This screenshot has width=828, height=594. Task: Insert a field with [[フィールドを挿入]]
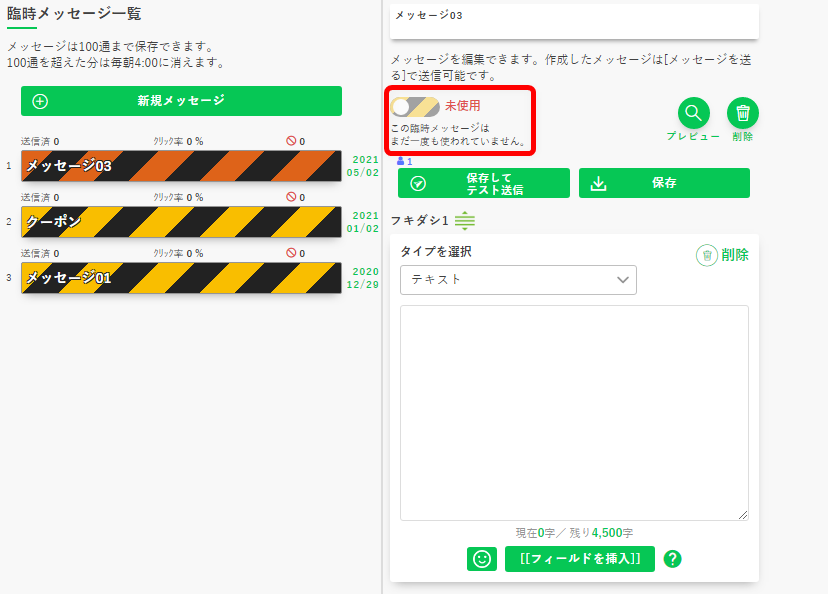[579, 559]
